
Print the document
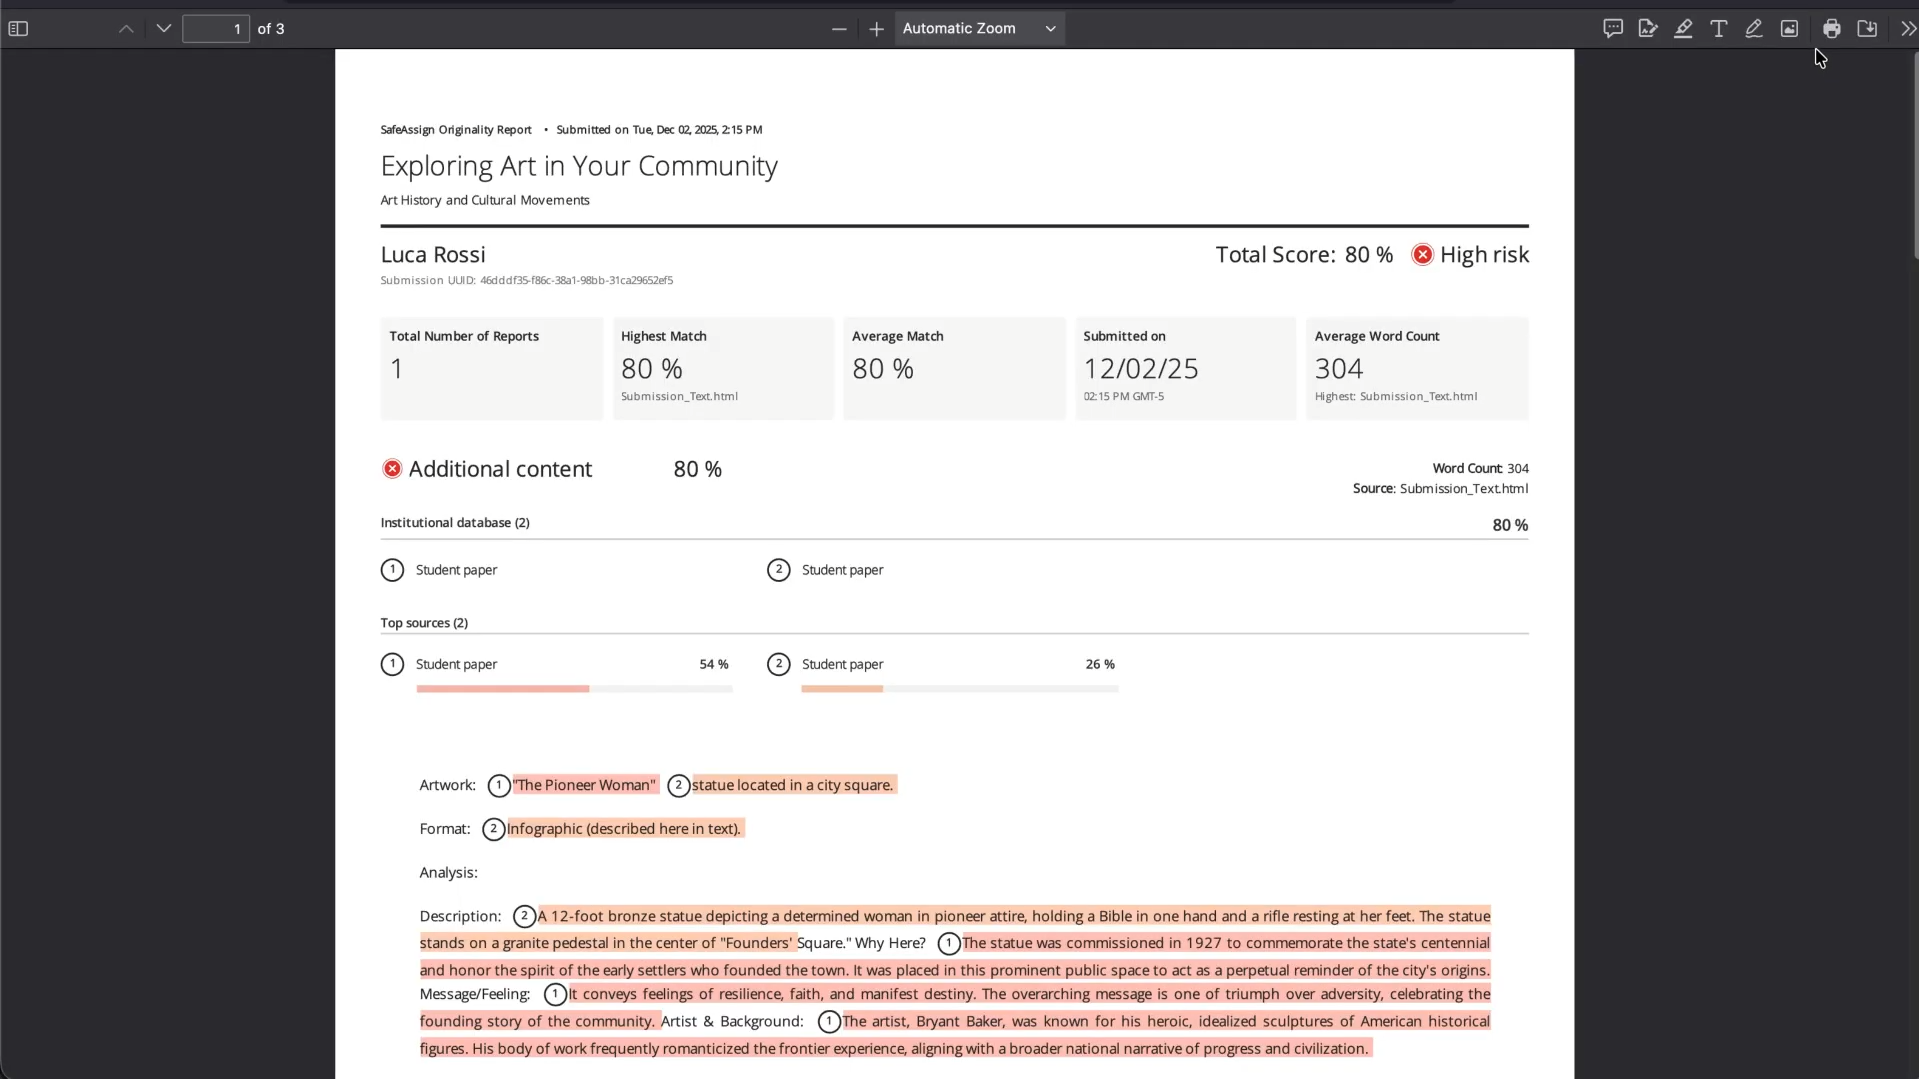(x=1831, y=29)
